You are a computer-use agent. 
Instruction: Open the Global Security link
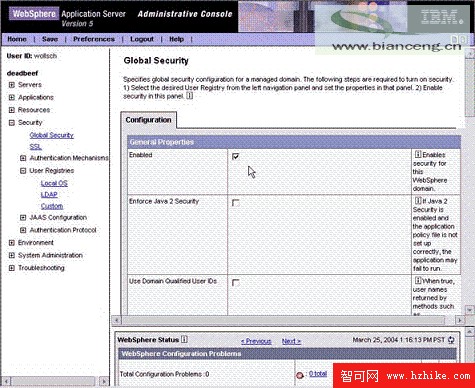click(x=52, y=135)
